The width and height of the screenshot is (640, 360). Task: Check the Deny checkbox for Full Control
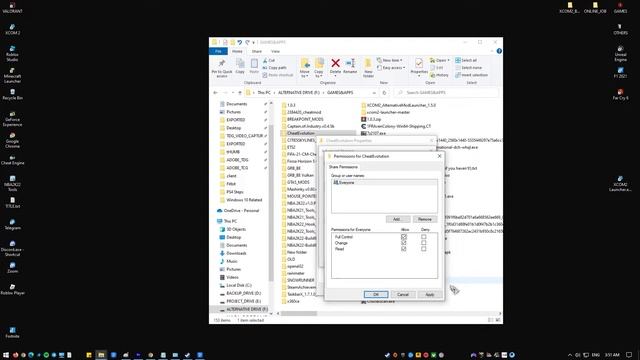tap(424, 237)
